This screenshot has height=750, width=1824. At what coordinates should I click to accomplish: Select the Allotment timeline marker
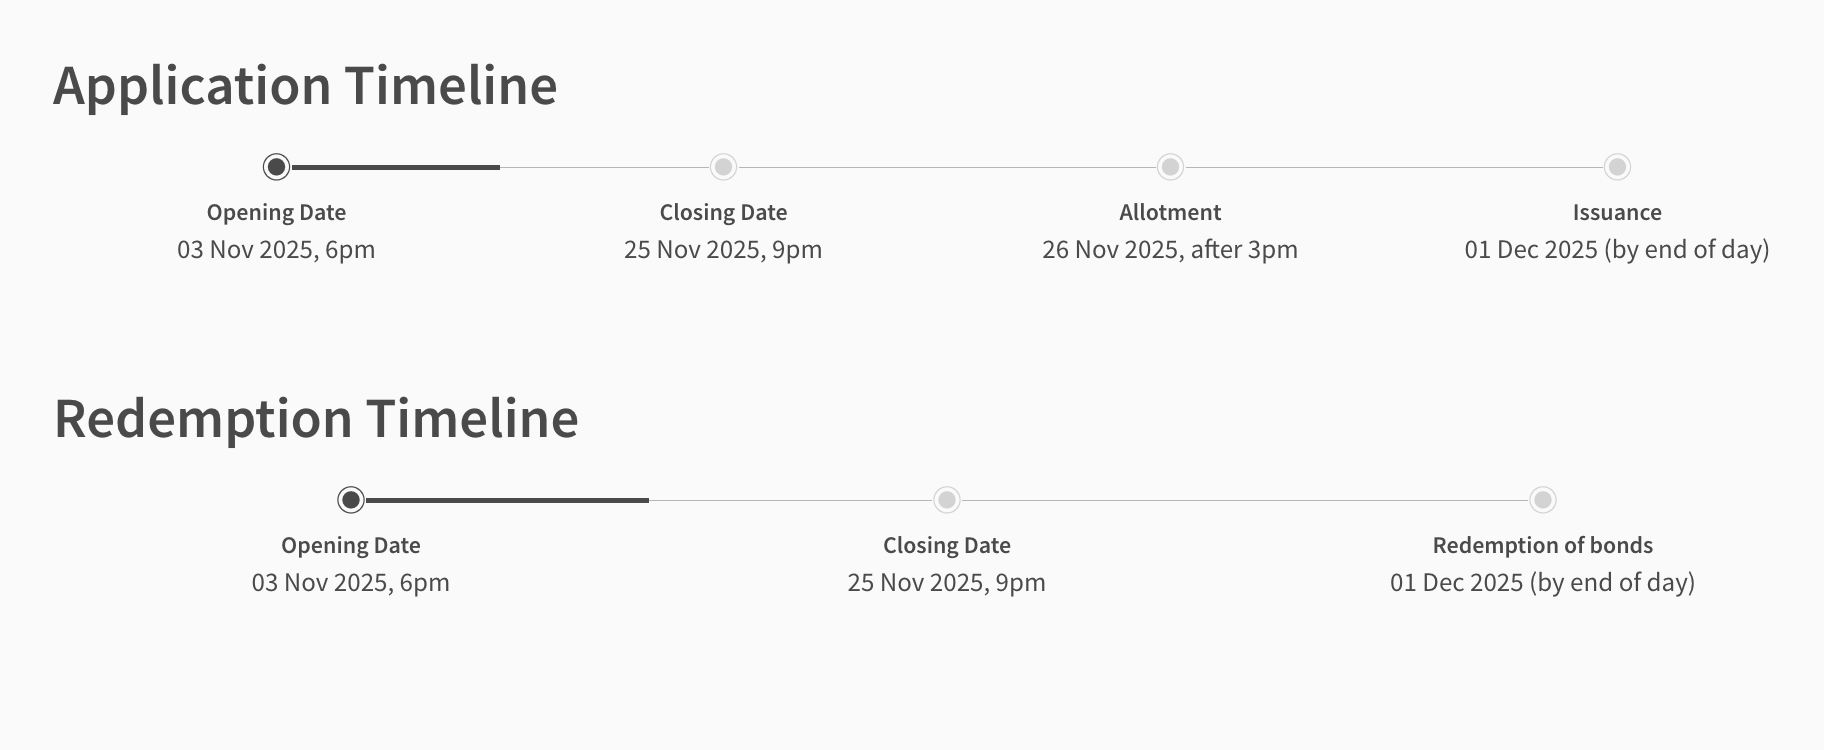1170,167
